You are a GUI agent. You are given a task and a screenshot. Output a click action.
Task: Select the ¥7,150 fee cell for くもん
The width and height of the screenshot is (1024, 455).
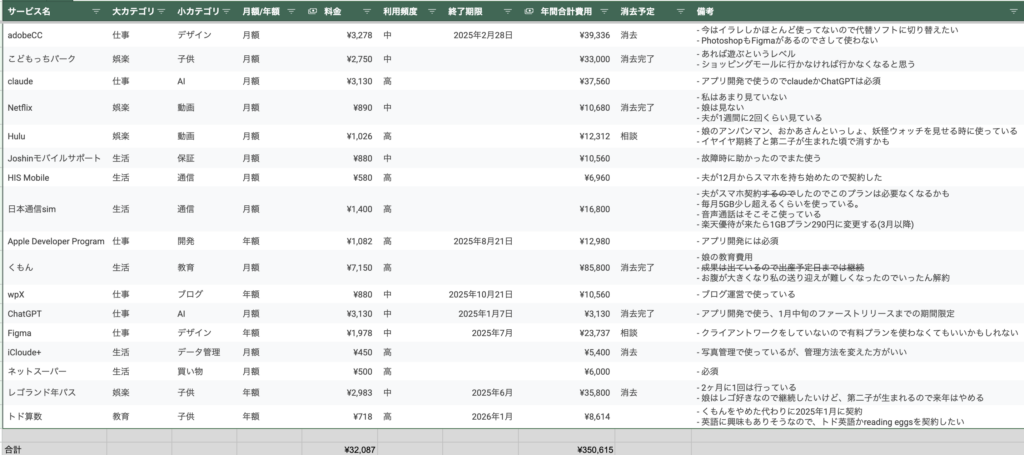pos(340,268)
